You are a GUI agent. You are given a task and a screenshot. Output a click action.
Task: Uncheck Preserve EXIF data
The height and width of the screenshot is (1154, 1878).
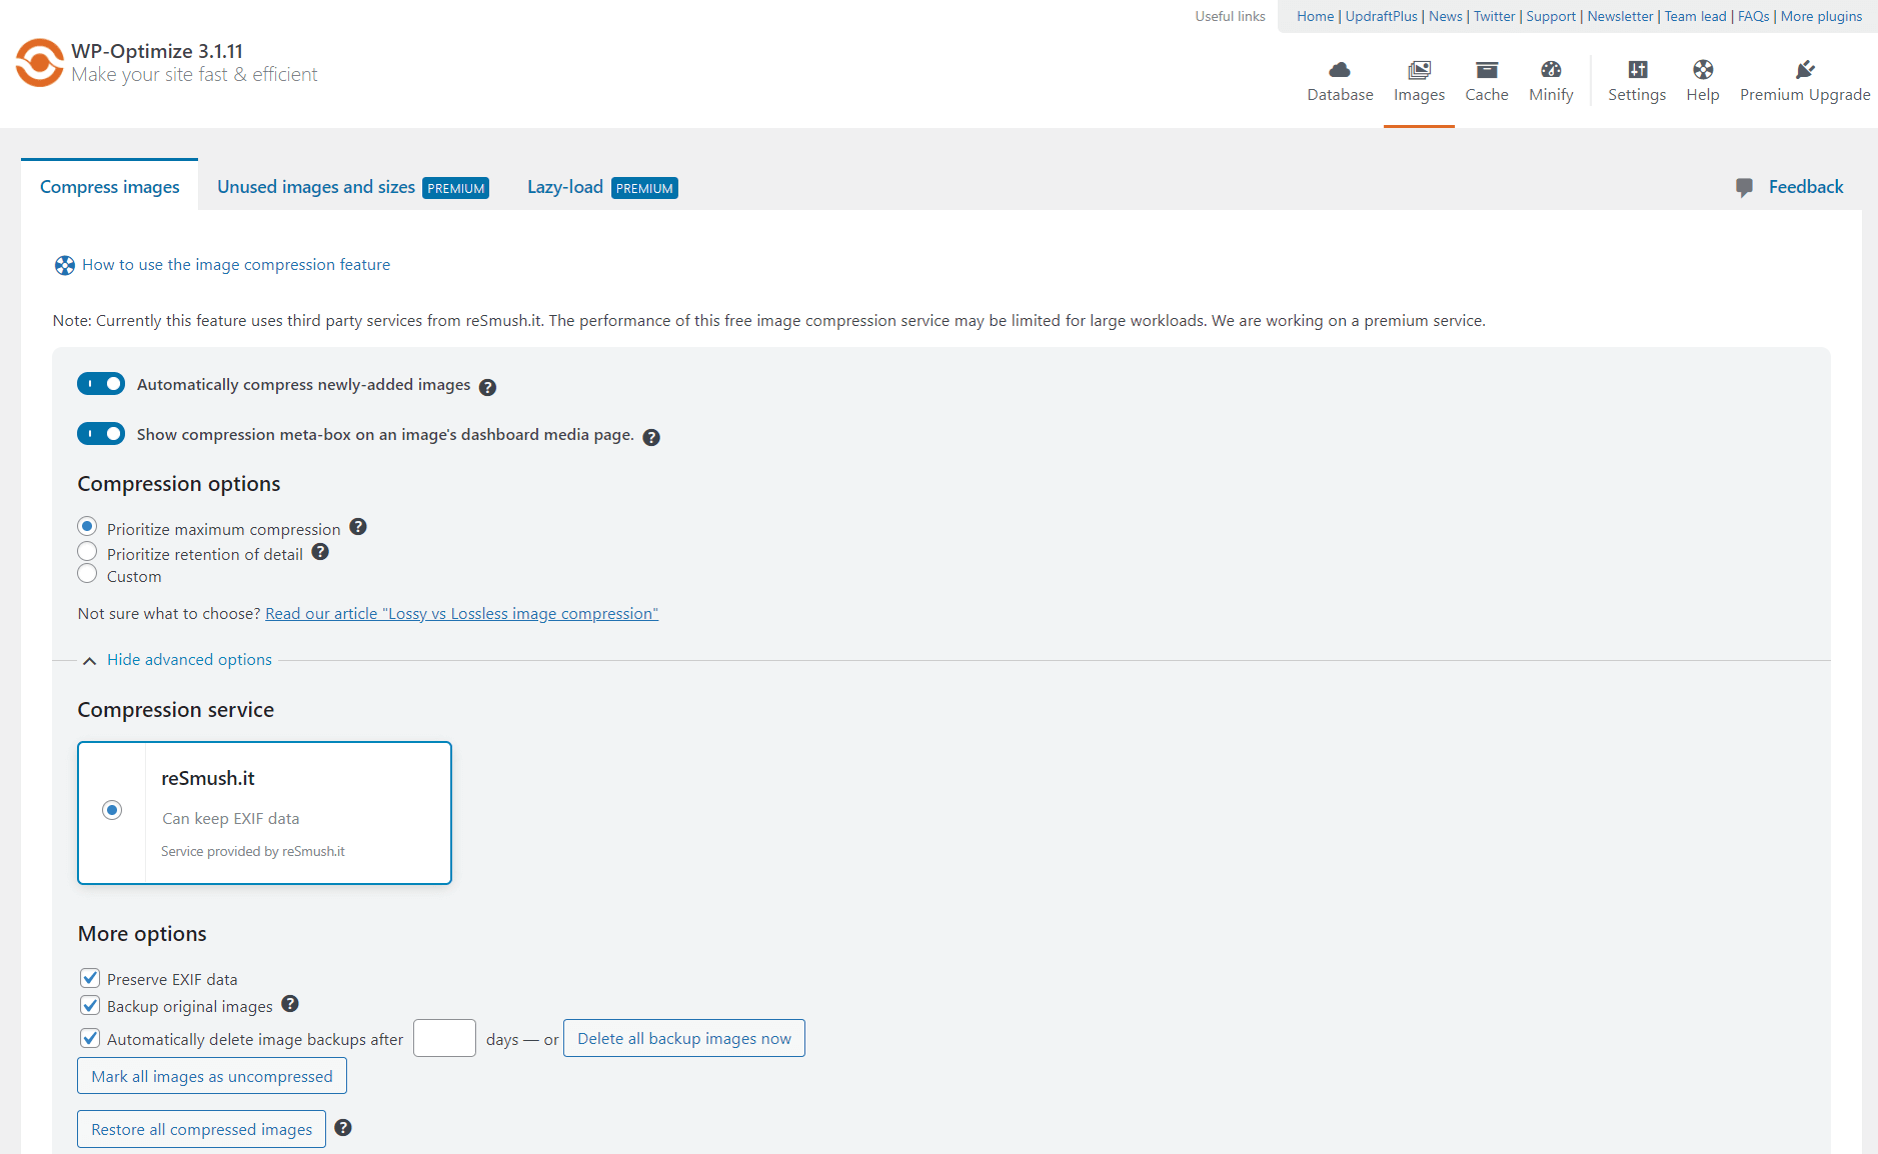tap(90, 978)
